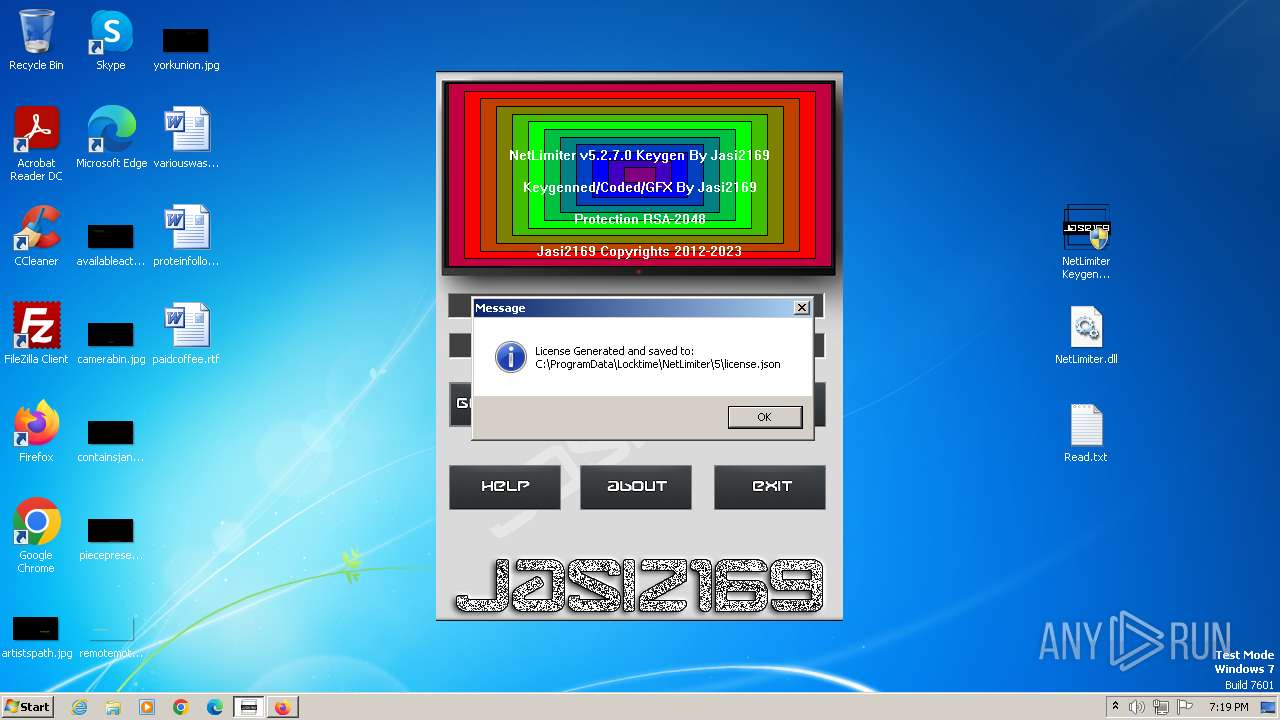Launch Edge from the taskbar
1280x720 pixels.
(215, 707)
